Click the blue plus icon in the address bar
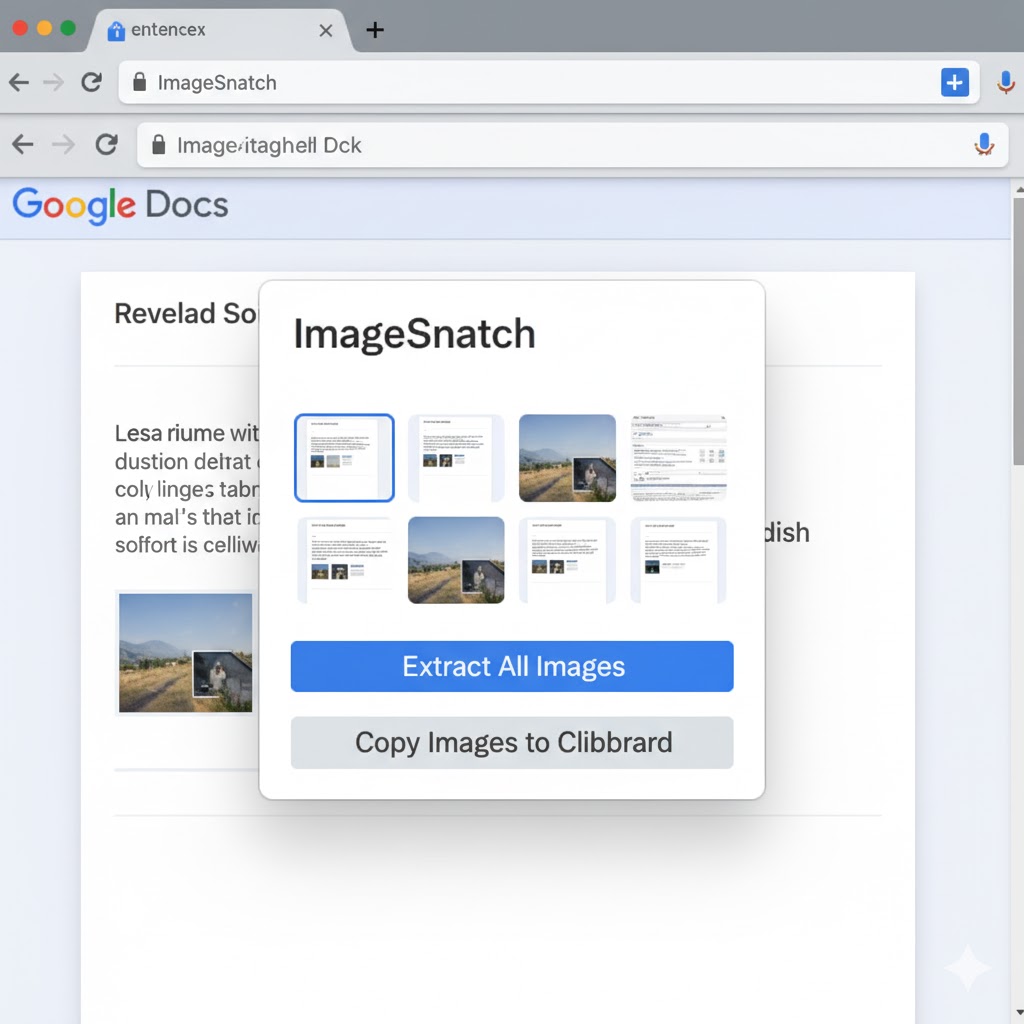 point(955,82)
